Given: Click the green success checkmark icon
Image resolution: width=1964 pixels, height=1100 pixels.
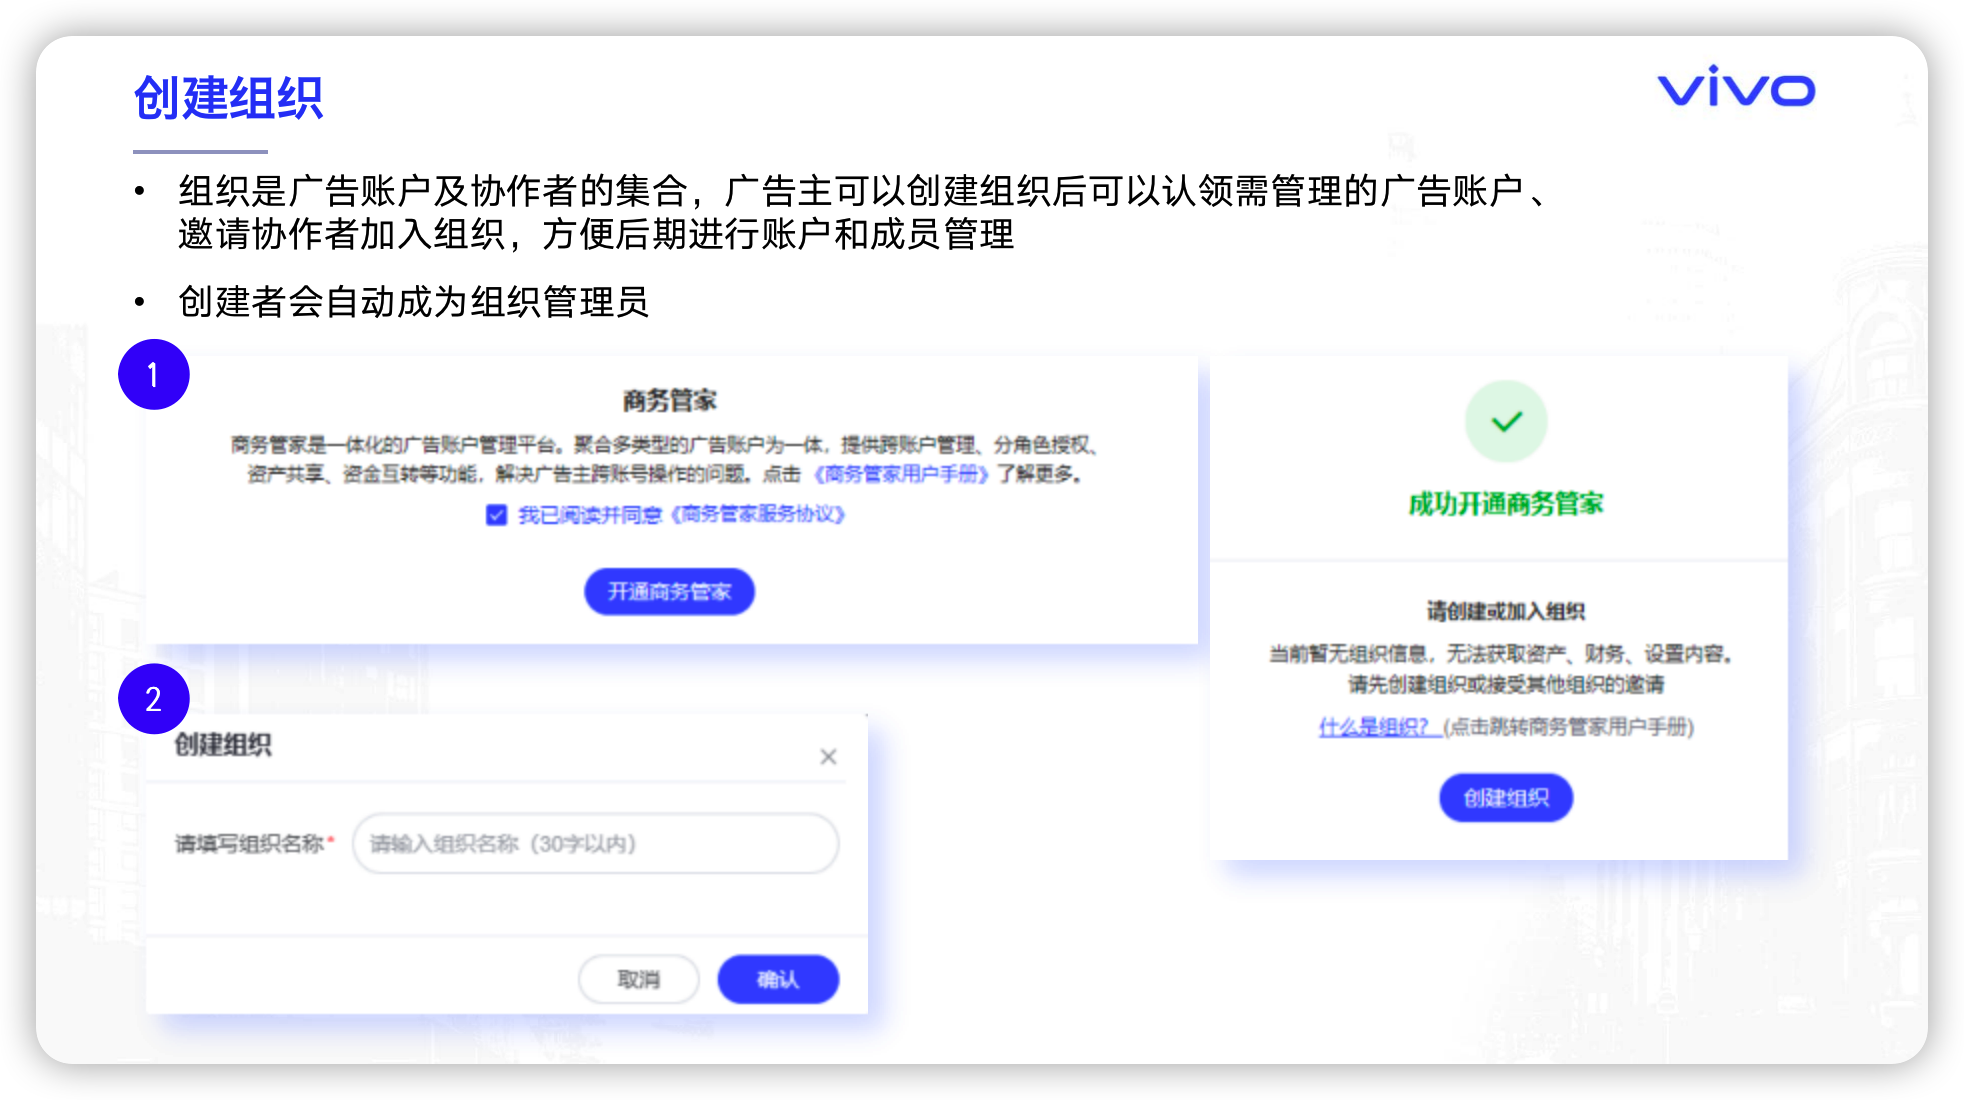Looking at the screenshot, I should (1506, 421).
